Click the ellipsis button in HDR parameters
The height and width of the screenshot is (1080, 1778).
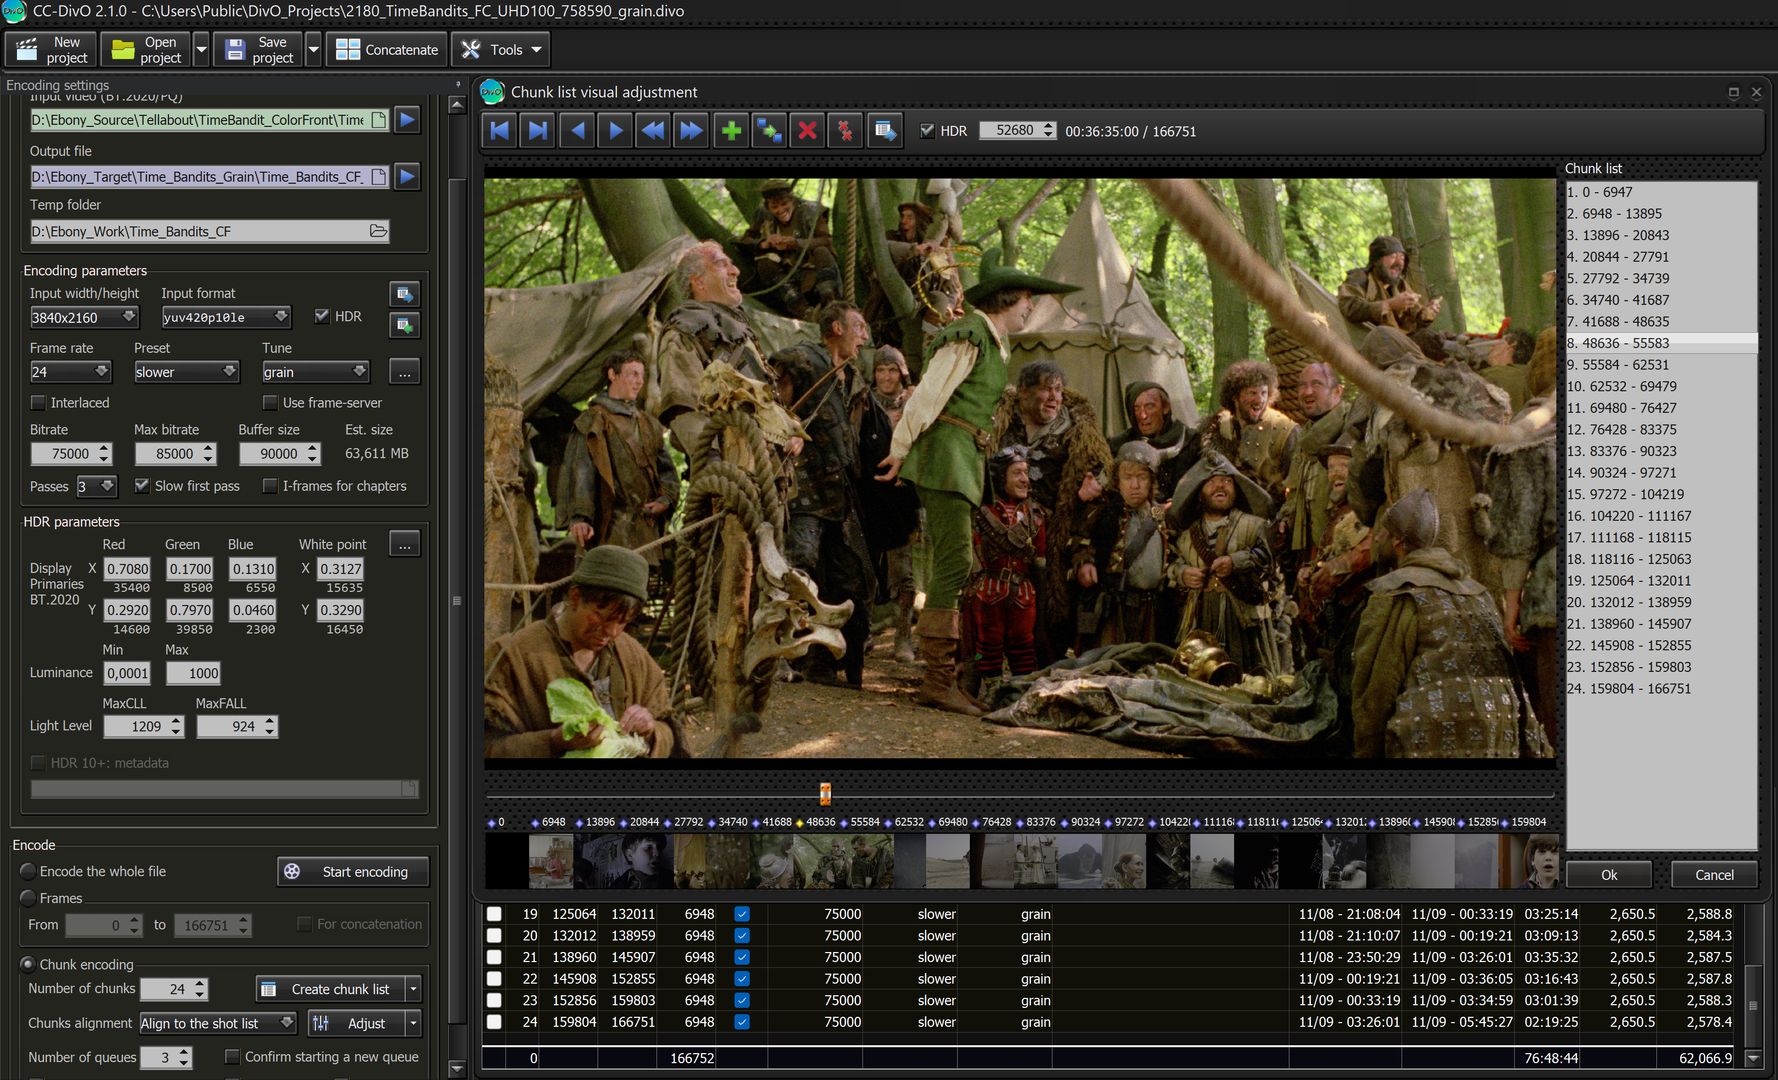click(x=404, y=544)
